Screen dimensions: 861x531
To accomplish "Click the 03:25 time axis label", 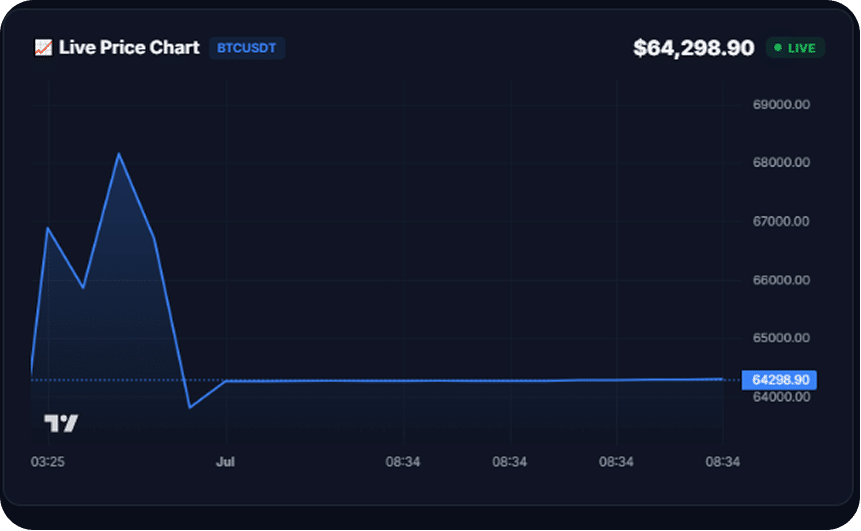I will coord(48,462).
